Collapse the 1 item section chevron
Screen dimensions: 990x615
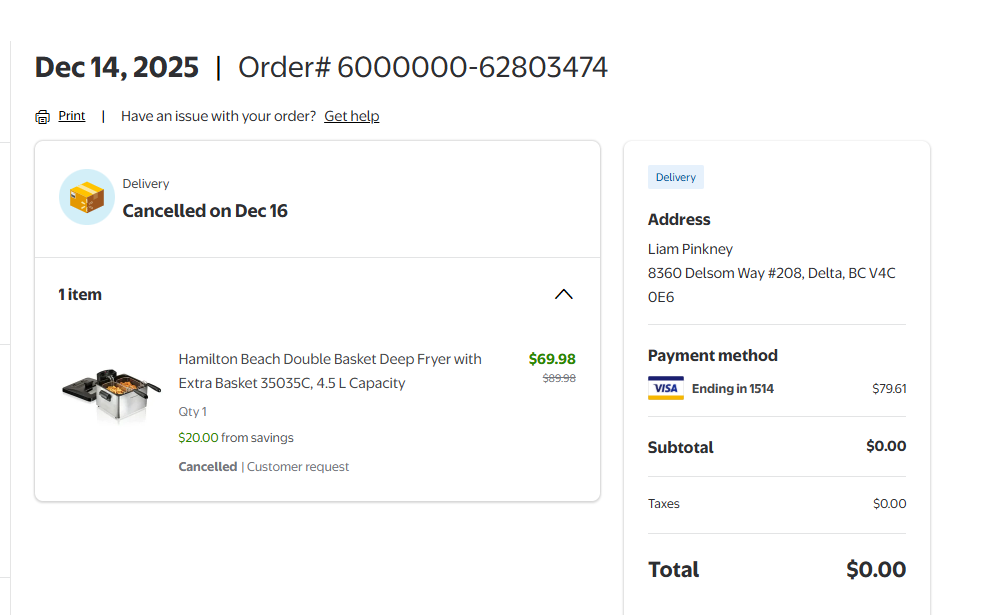[564, 294]
